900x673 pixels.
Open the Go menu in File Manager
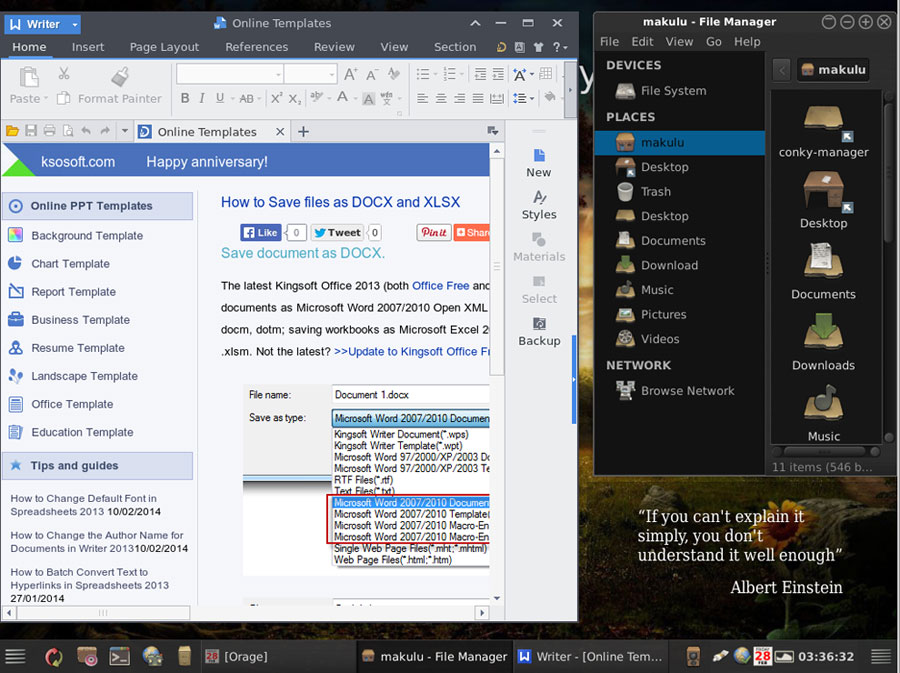click(x=713, y=42)
